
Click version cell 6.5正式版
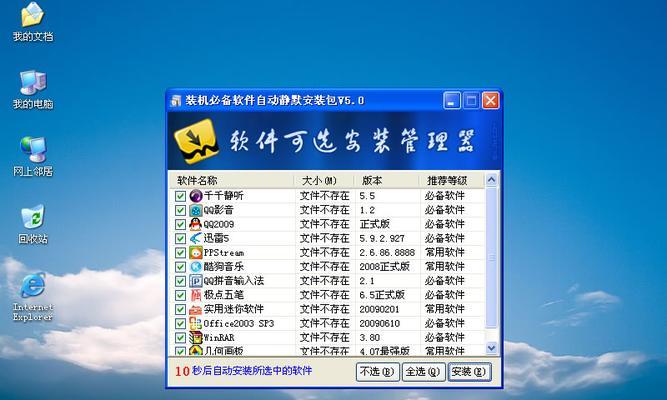[x=382, y=295]
